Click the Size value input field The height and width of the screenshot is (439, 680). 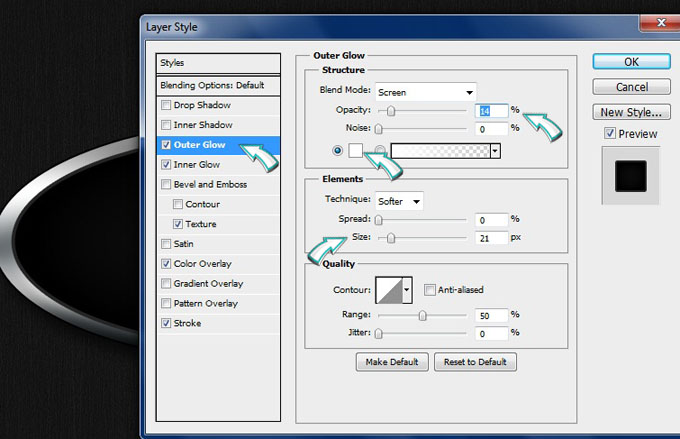click(491, 238)
